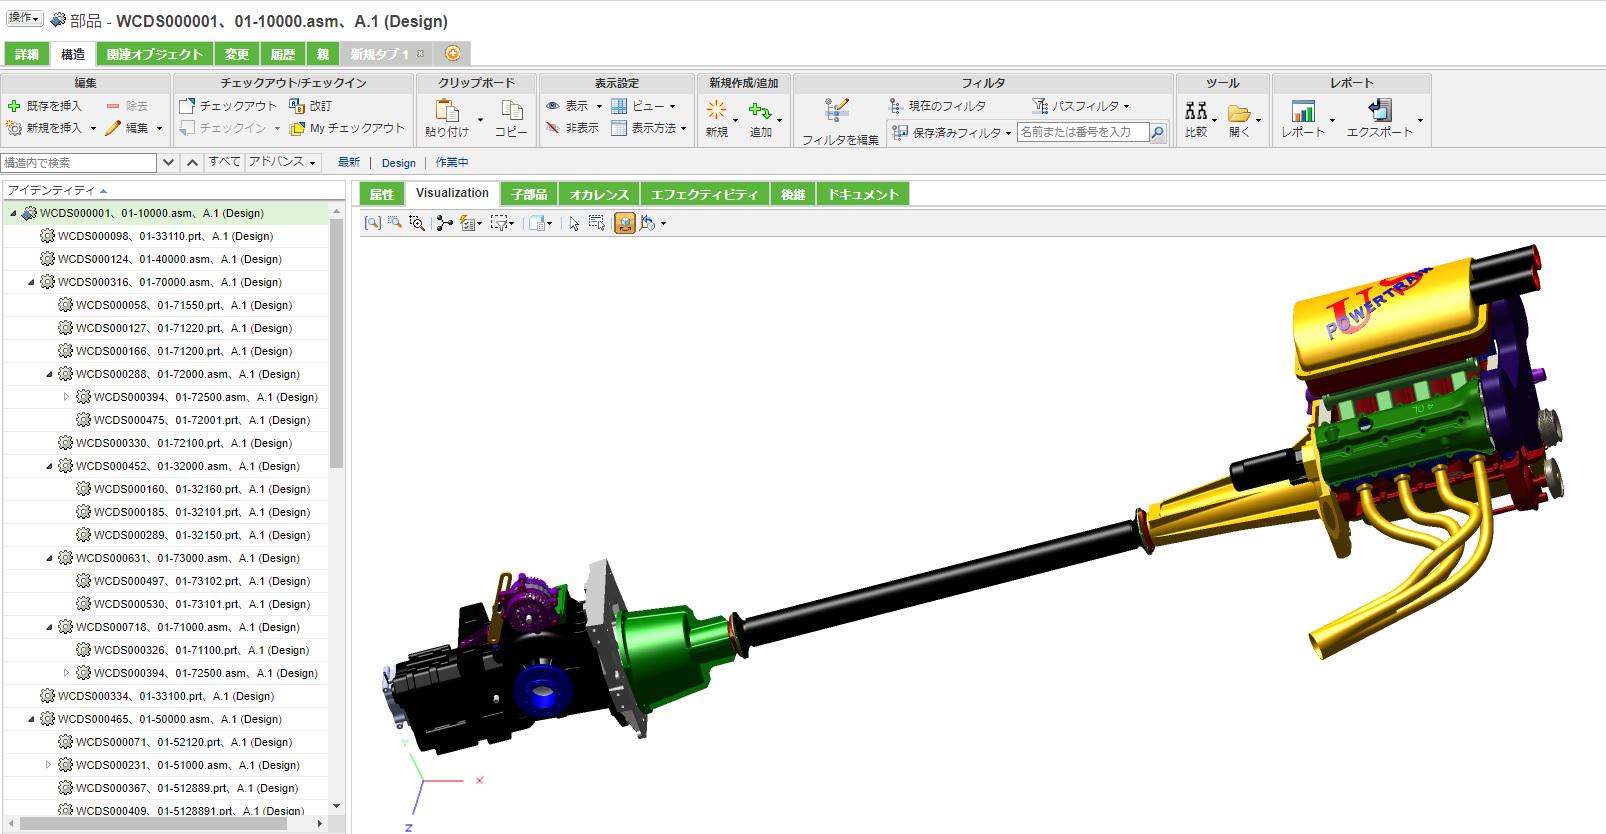
Task: Click the エクスポート (Export) icon
Action: (x=1379, y=110)
